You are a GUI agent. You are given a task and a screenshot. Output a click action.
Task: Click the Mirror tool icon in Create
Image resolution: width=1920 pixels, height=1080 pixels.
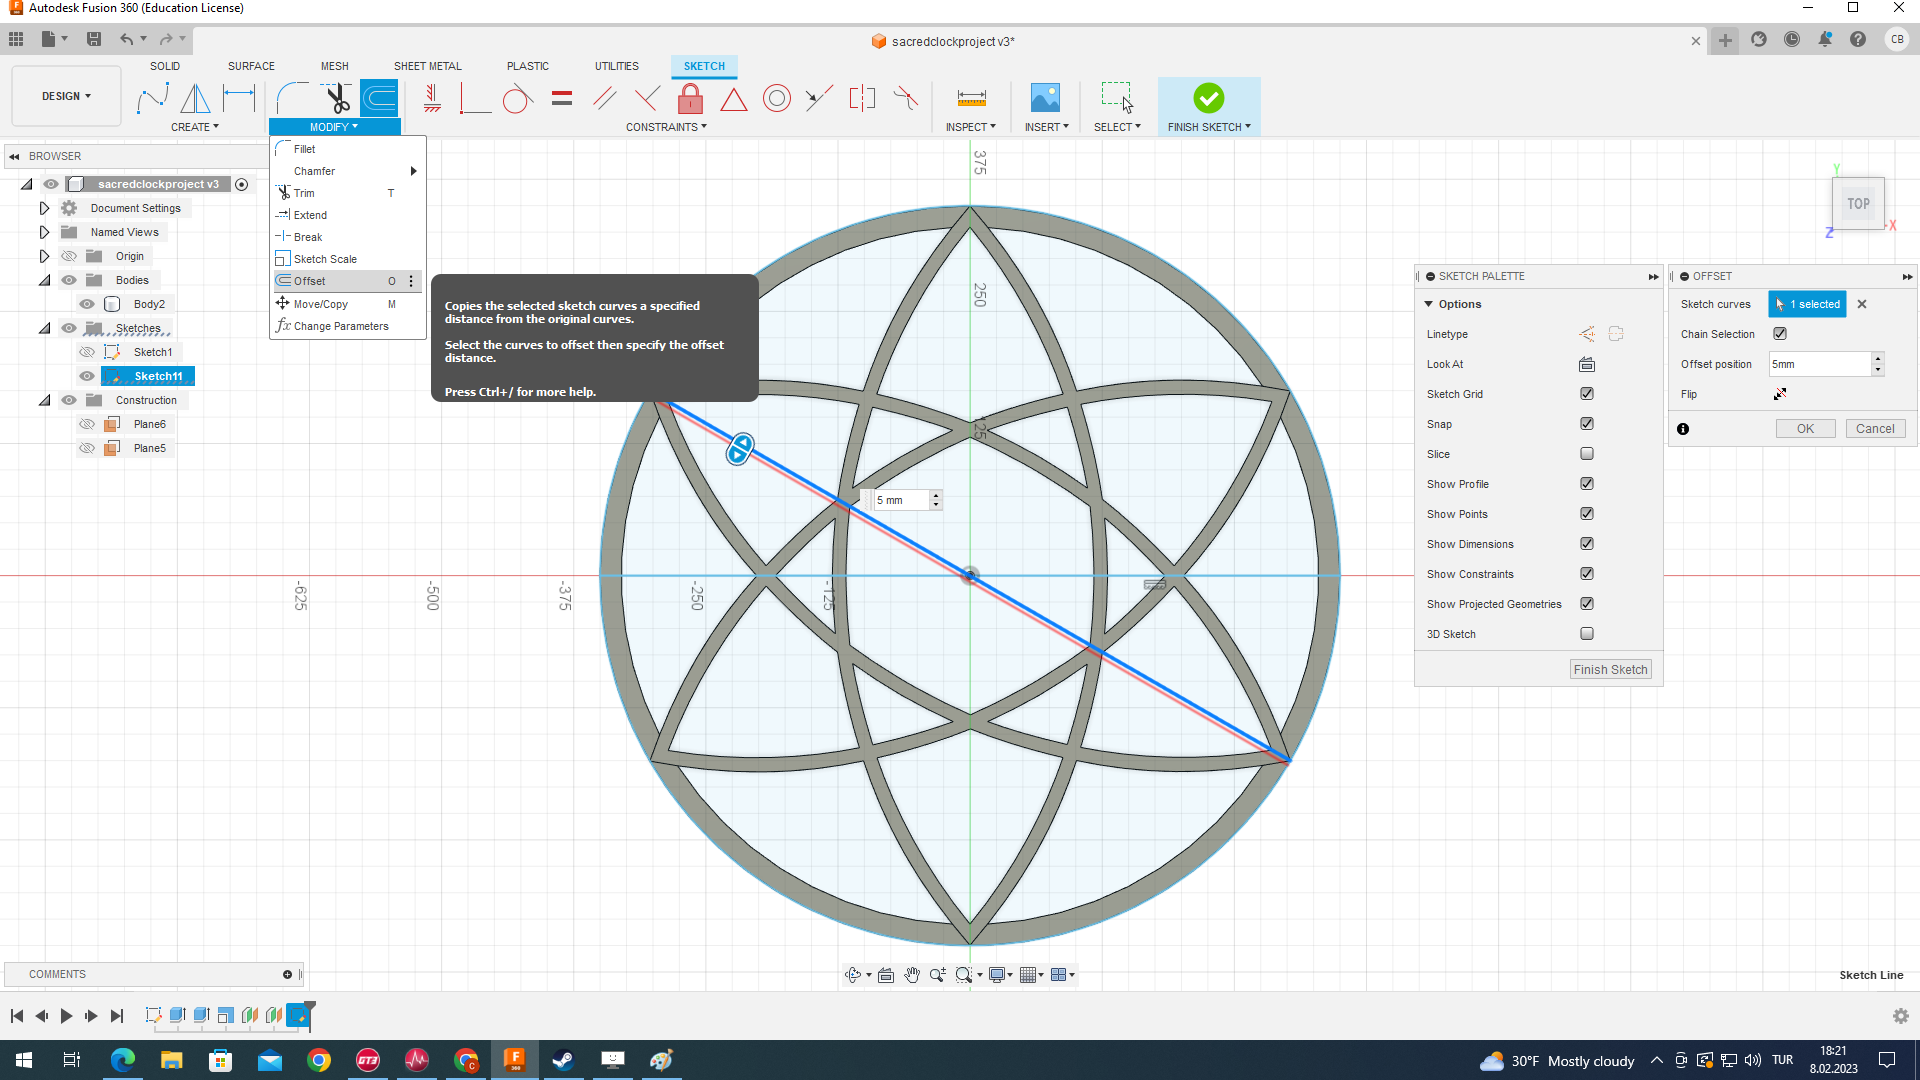coord(195,98)
